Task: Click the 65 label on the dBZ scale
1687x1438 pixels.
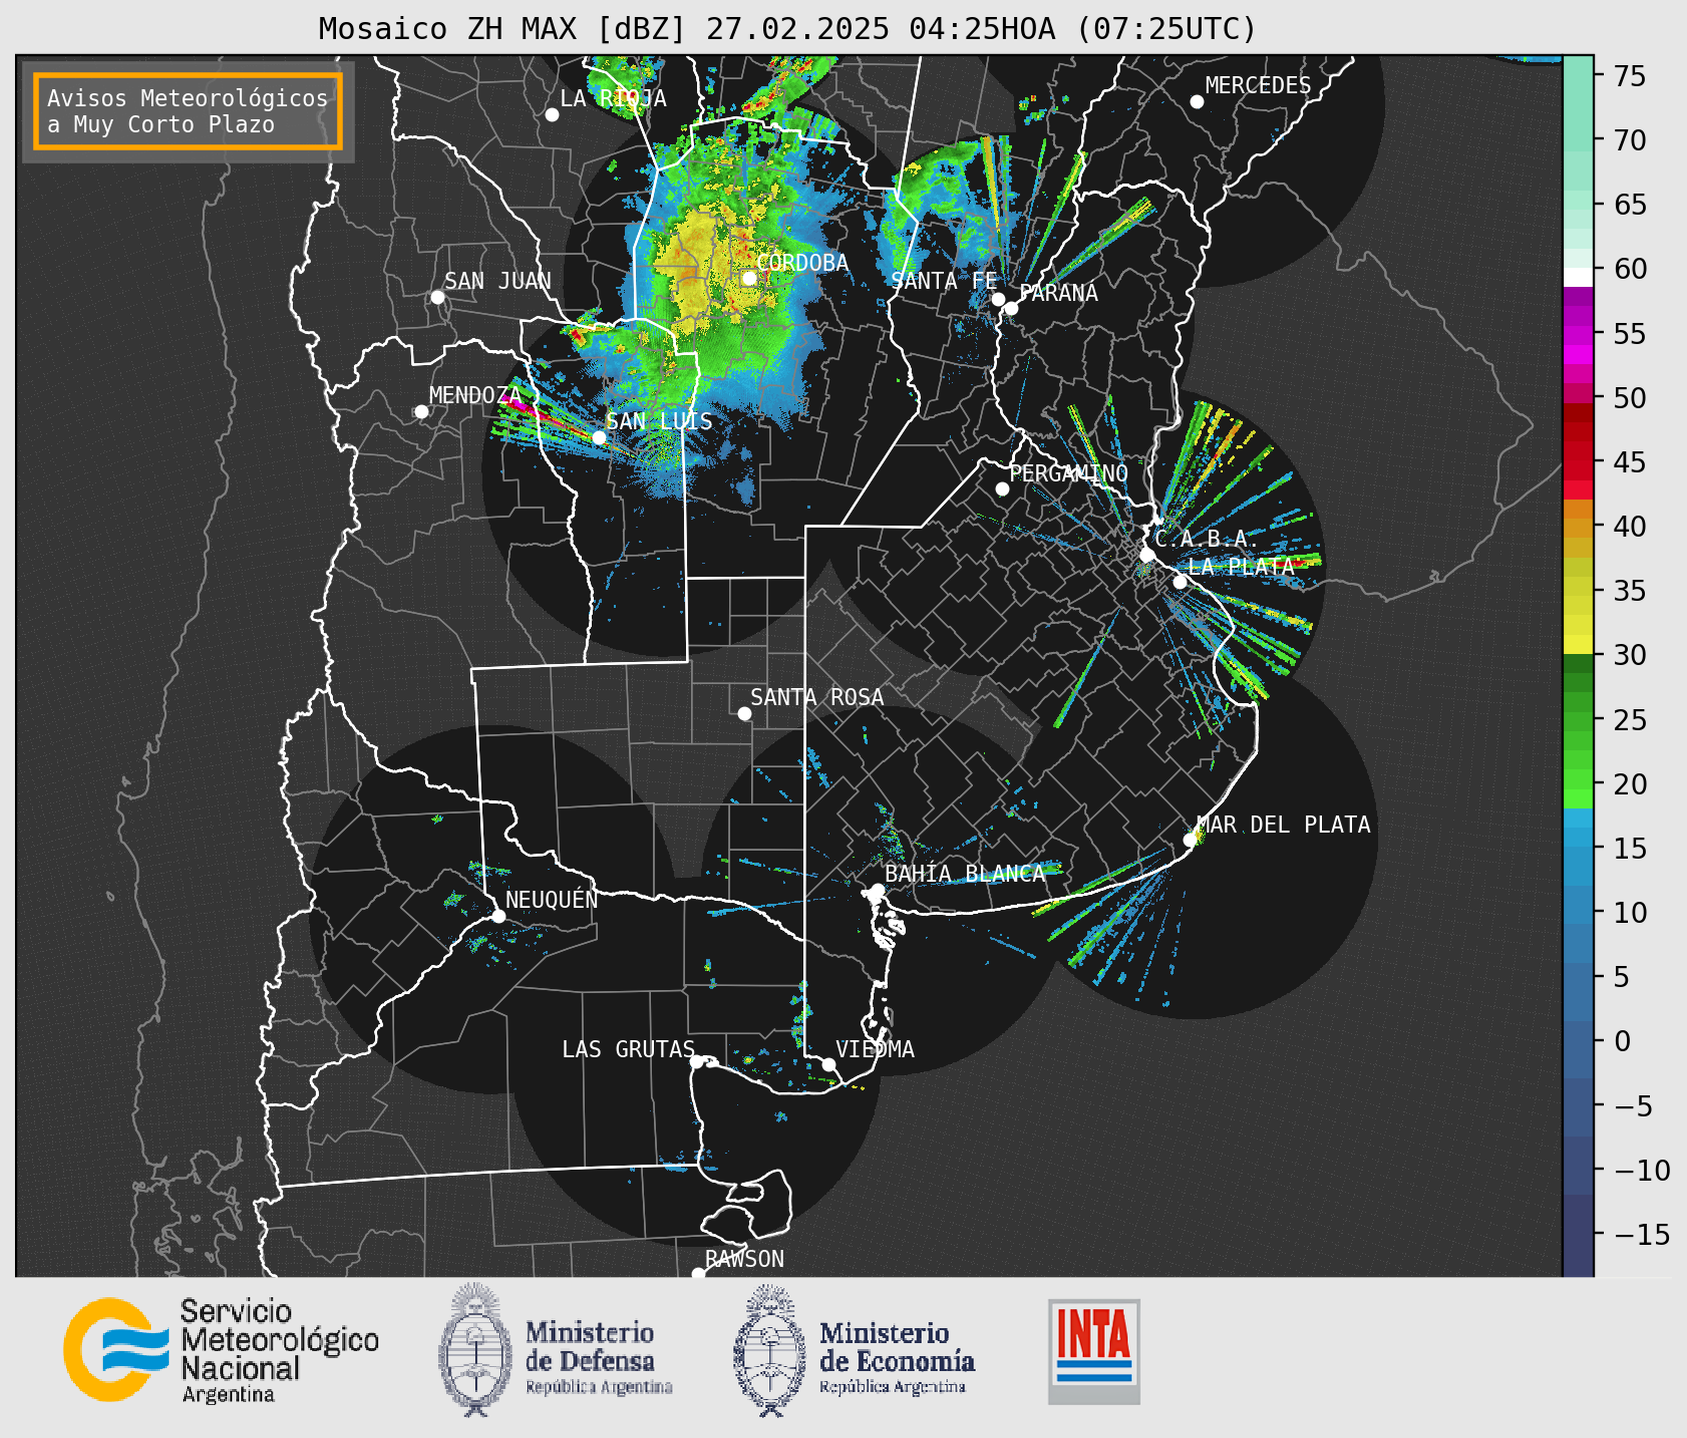Action: (1628, 205)
